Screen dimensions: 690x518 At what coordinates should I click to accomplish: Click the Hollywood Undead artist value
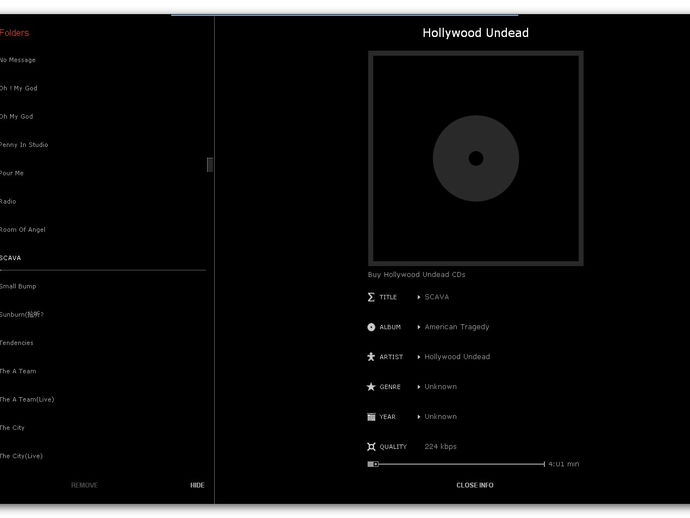tap(457, 356)
